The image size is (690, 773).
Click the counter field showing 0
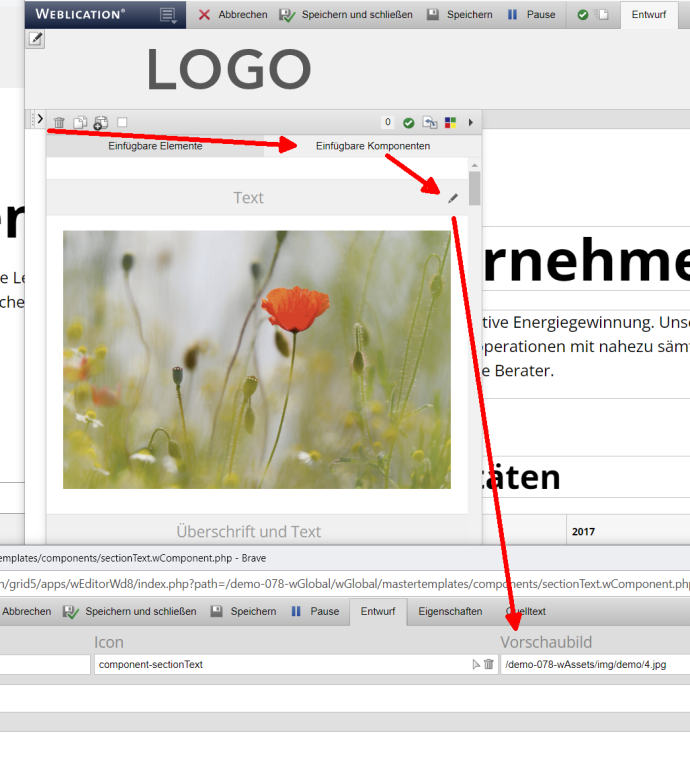click(x=388, y=122)
